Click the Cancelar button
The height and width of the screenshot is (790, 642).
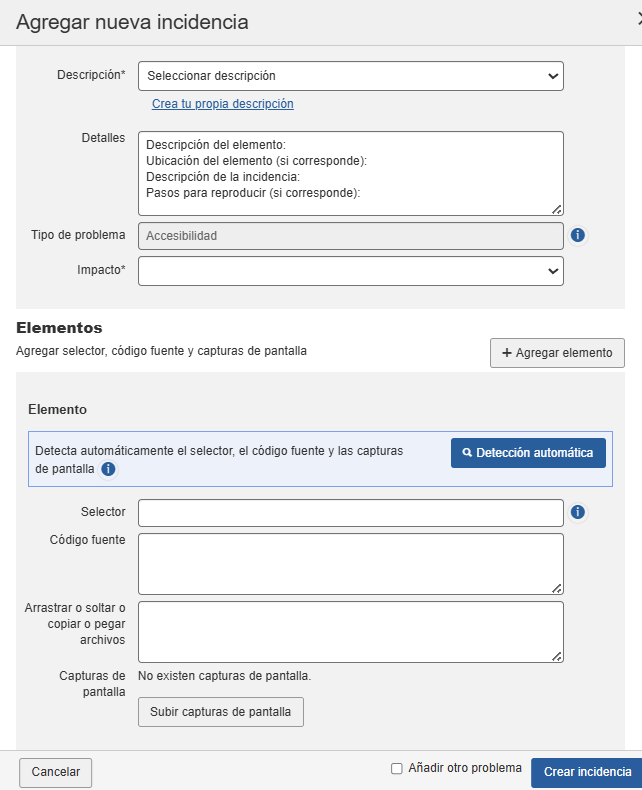coord(56,772)
